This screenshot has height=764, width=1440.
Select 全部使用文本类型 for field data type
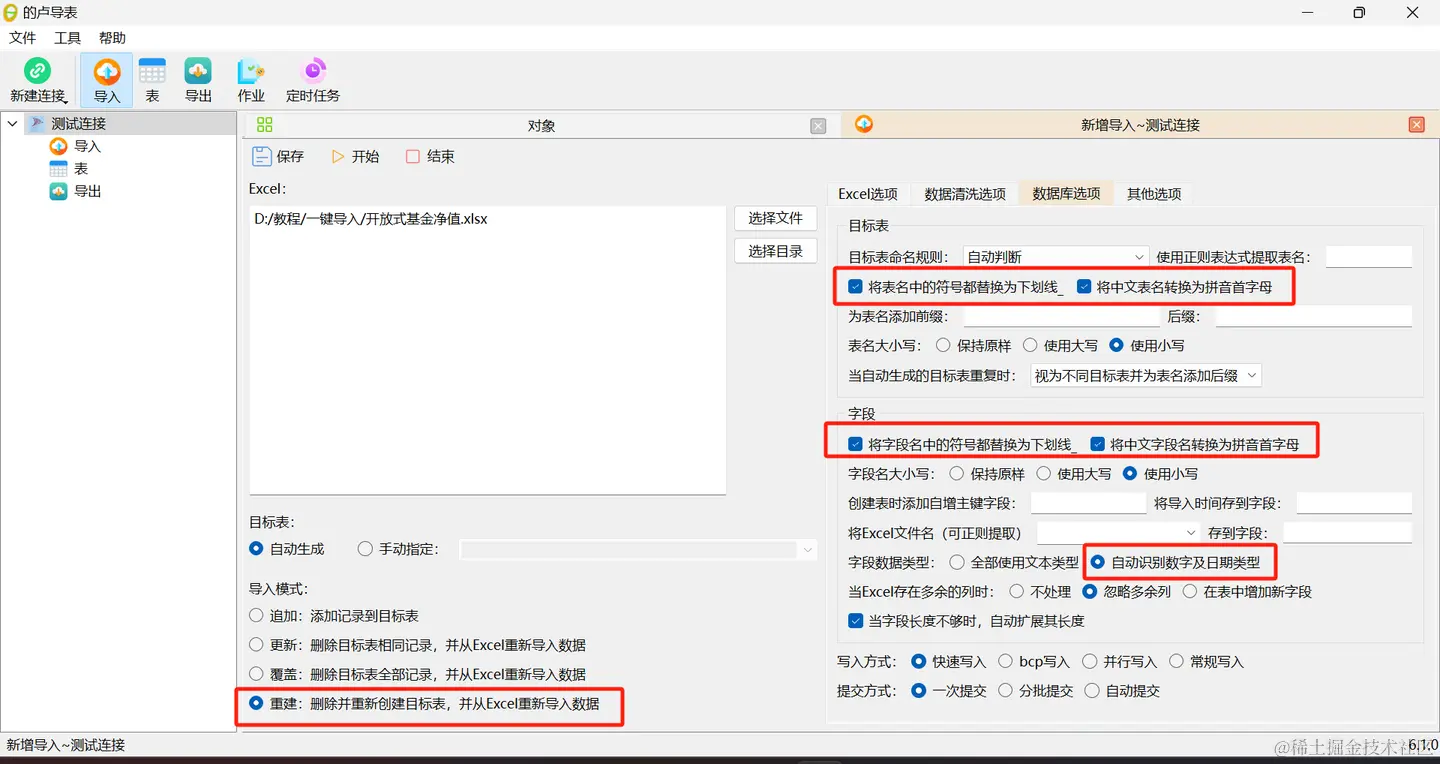pyautogui.click(x=957, y=563)
